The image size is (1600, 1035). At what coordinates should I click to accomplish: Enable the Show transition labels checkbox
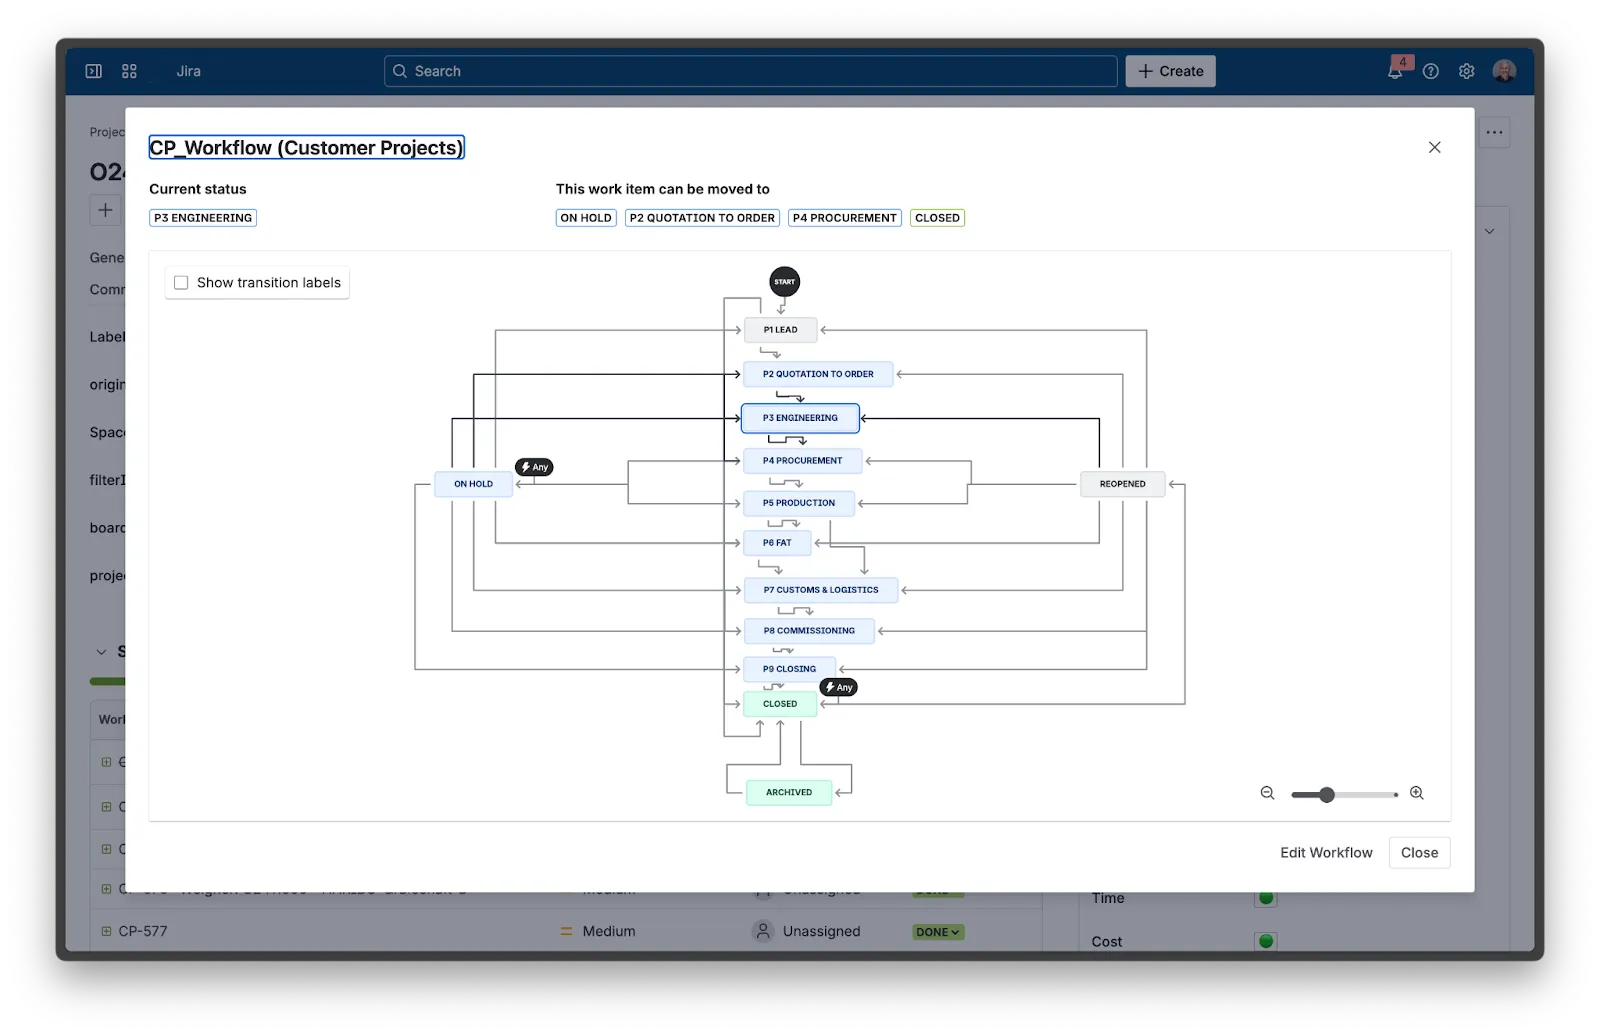pos(180,283)
